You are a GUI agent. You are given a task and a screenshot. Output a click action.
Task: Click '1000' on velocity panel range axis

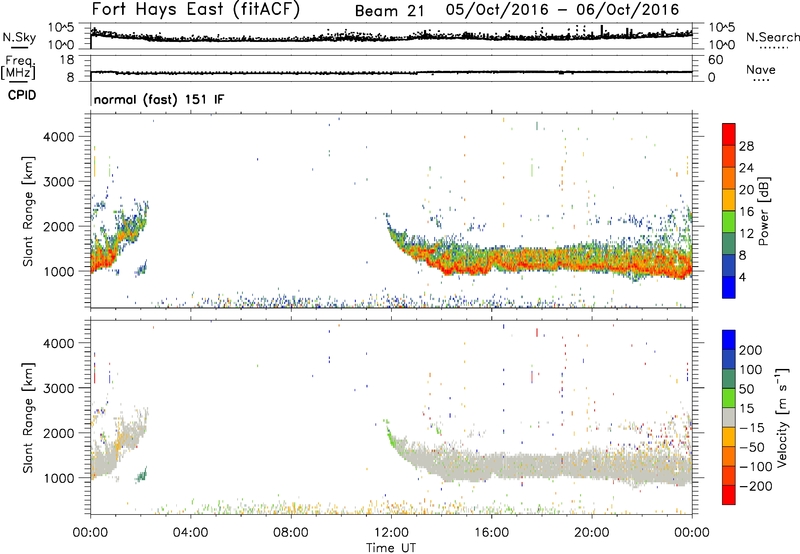59,478
